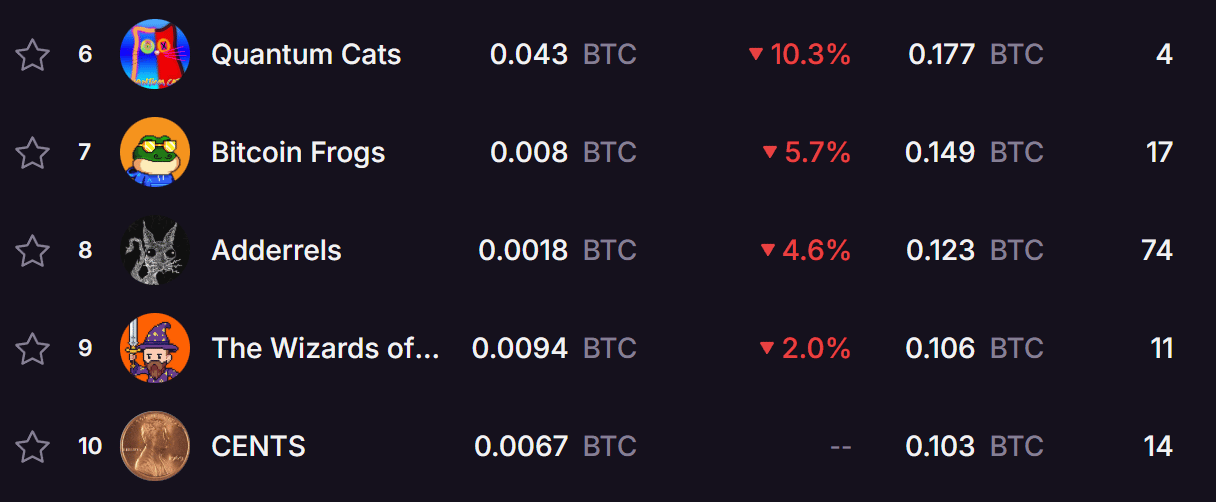
Task: Open the CENTS collection link
Action: (x=258, y=446)
